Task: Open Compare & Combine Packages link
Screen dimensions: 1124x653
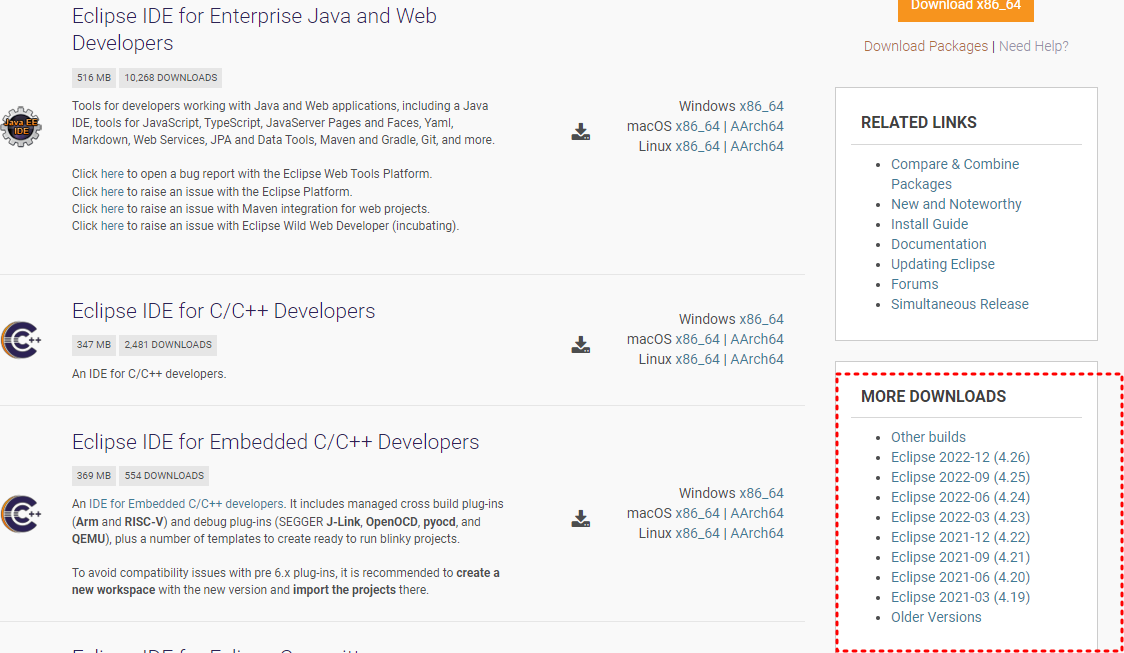Action: 955,174
